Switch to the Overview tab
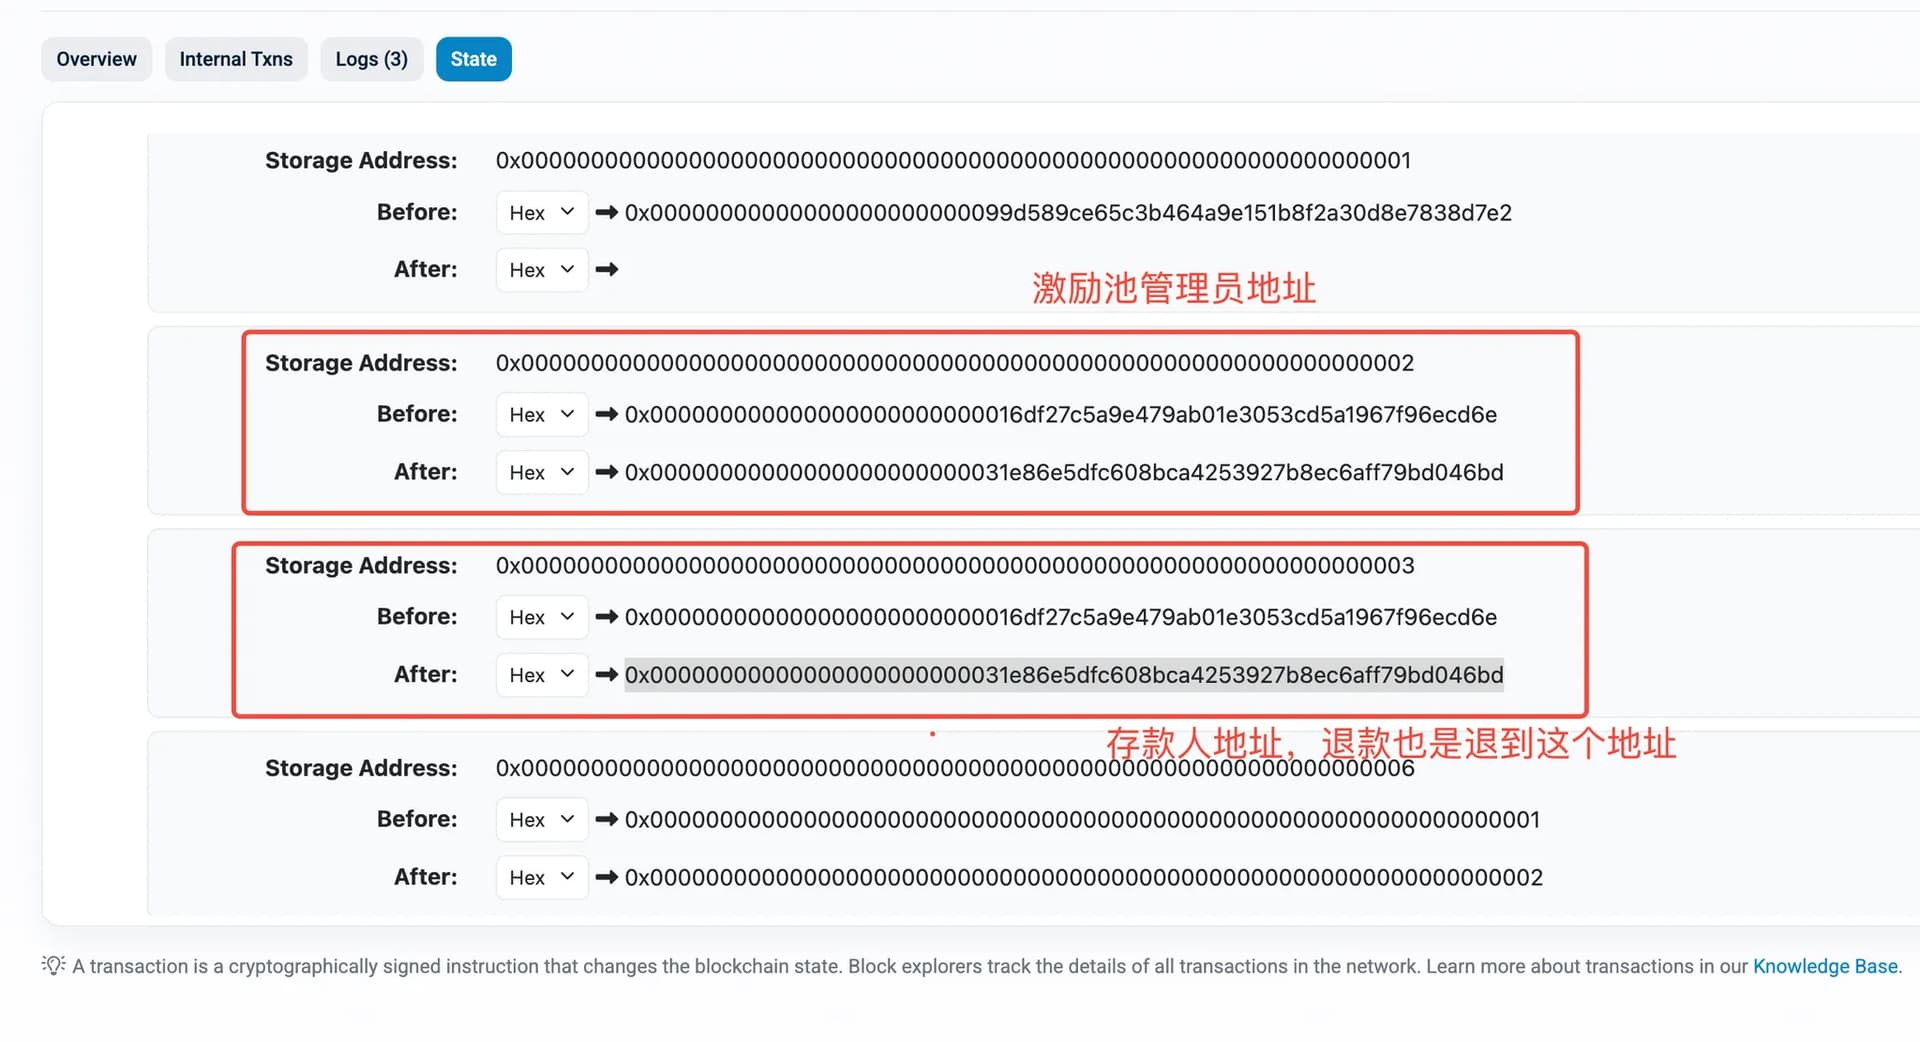The image size is (1920, 1042). tap(96, 59)
